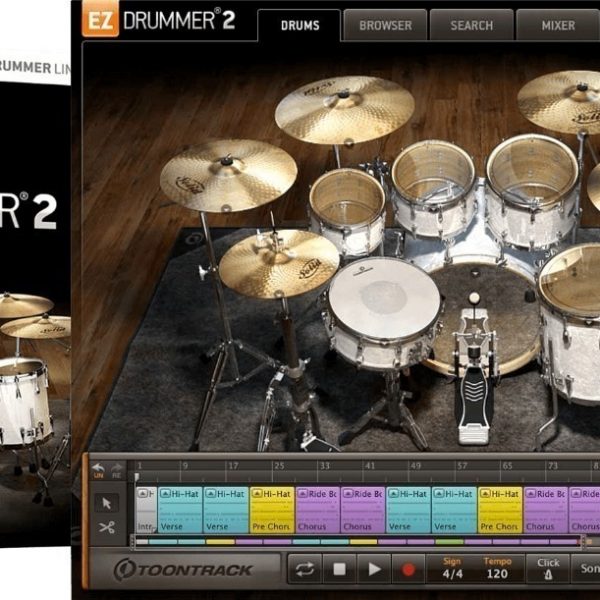This screenshot has height=600, width=600.
Task: Click bar 33 on the timeline ruler
Action: pyautogui.click(x=325, y=466)
